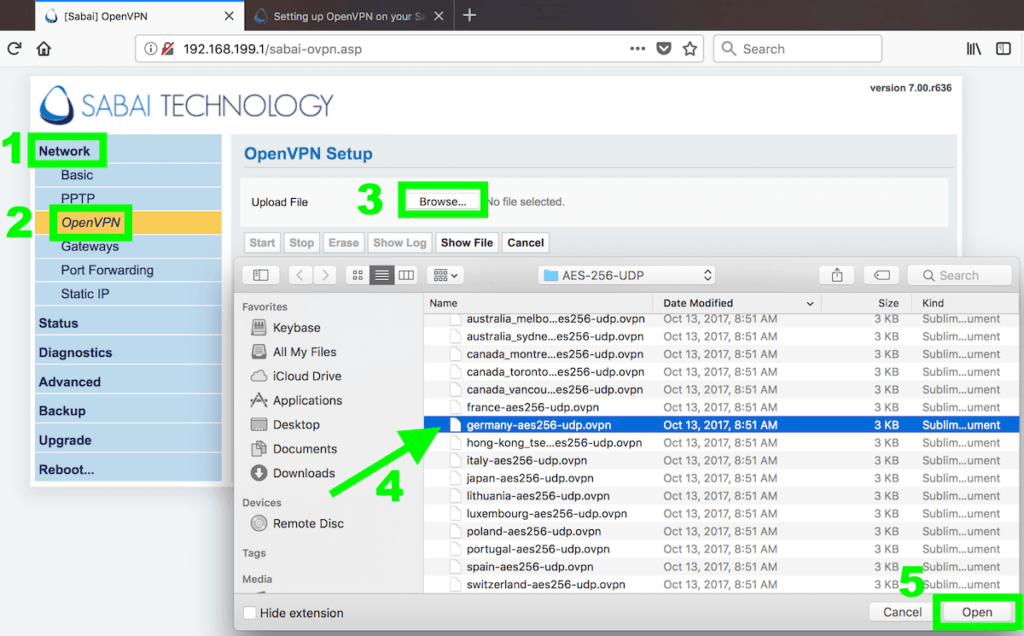The image size is (1024, 636).
Task: Open the Network menu section
Action: [x=65, y=151]
